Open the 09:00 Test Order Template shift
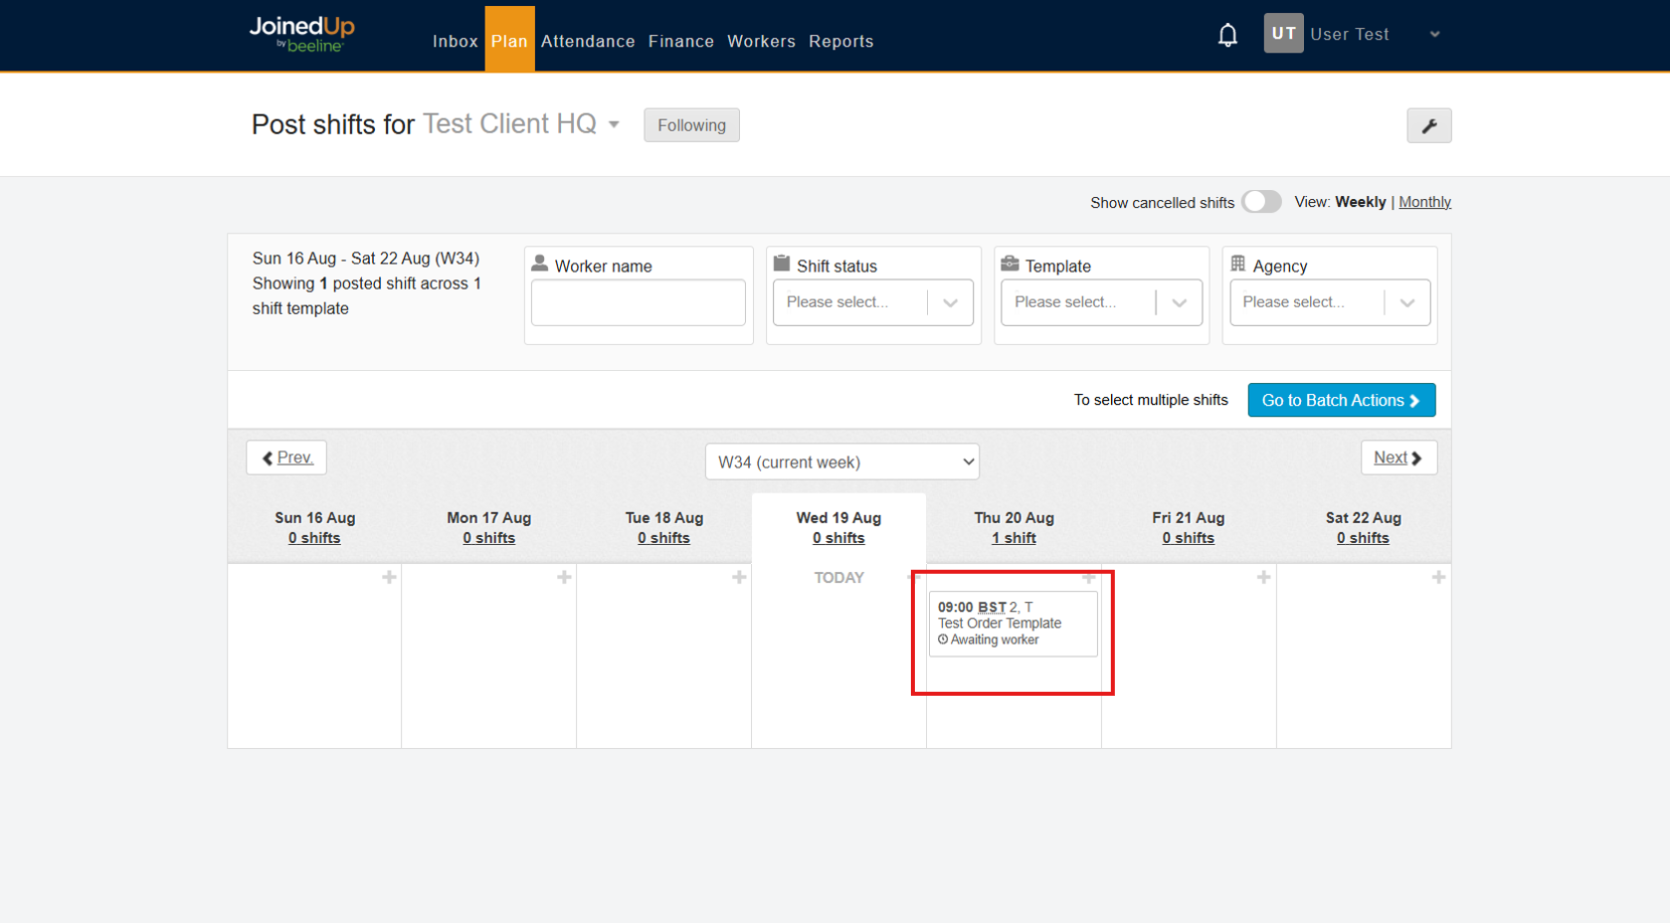 click(1013, 624)
